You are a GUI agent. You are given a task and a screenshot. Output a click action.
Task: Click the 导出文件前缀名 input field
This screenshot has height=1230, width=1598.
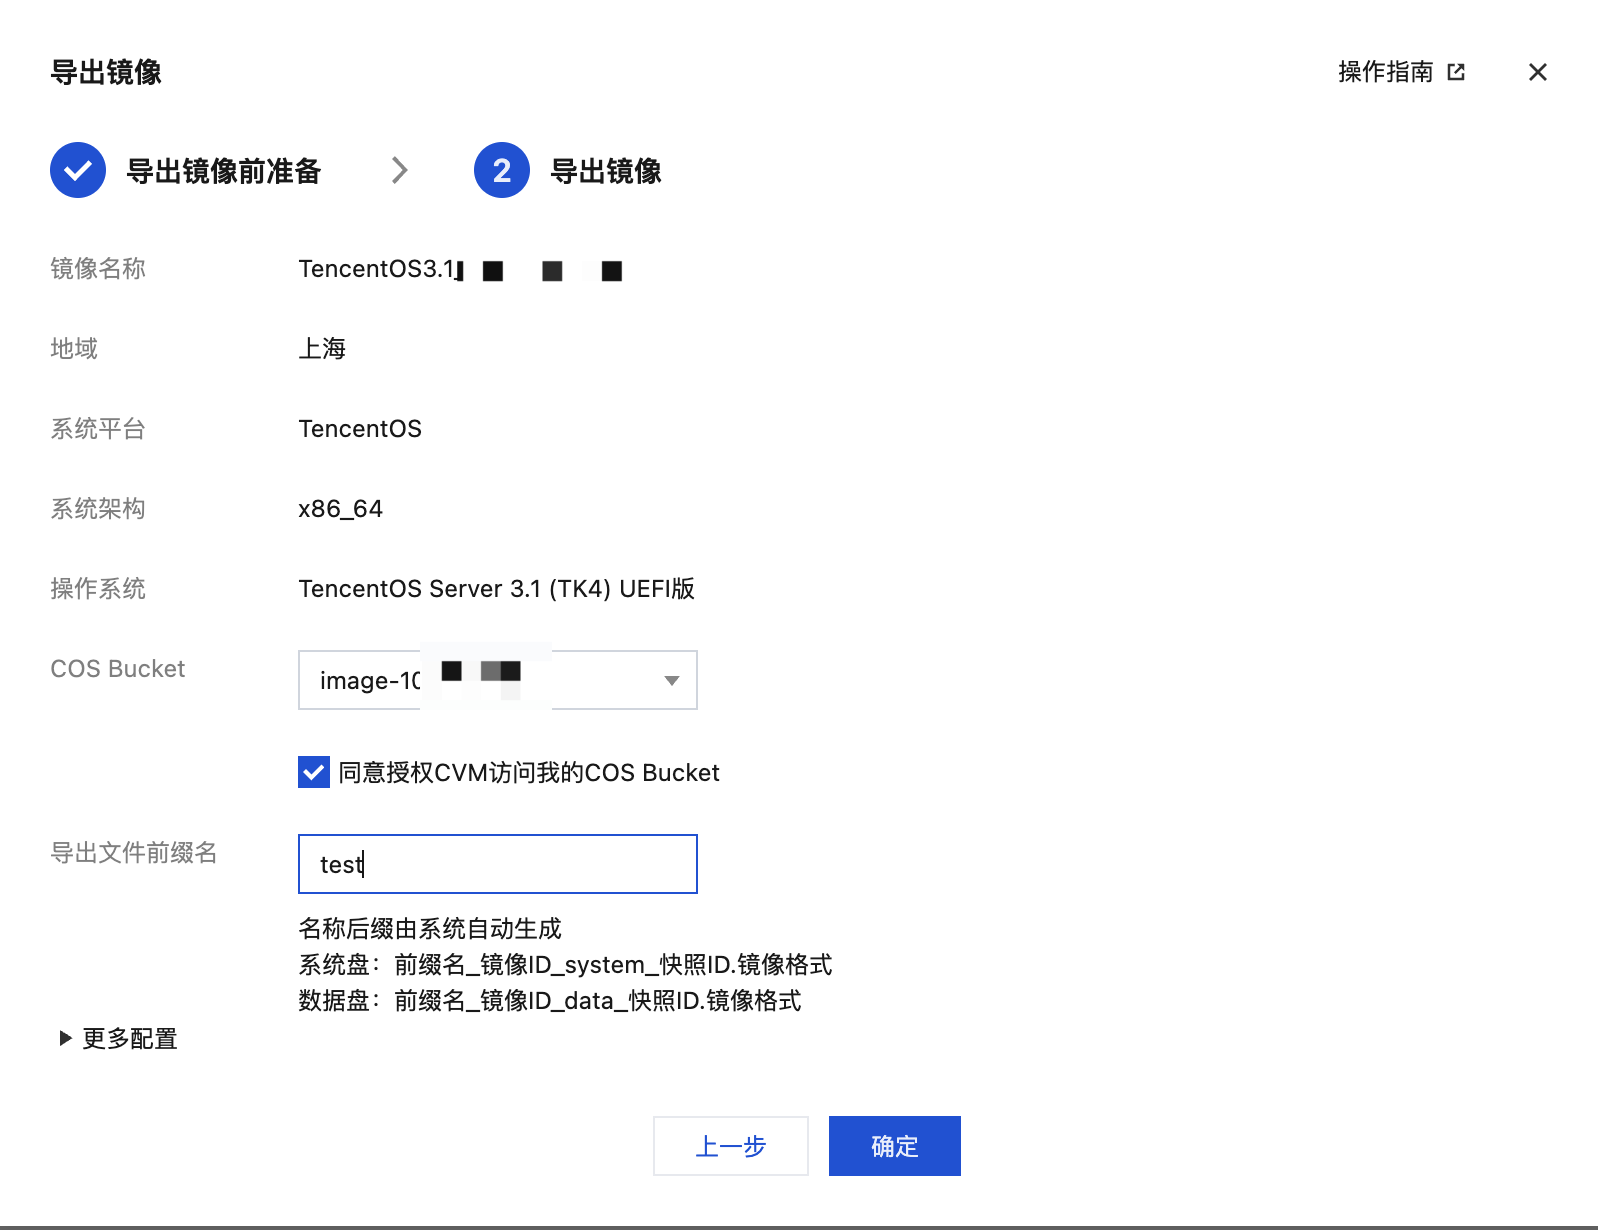(x=498, y=864)
